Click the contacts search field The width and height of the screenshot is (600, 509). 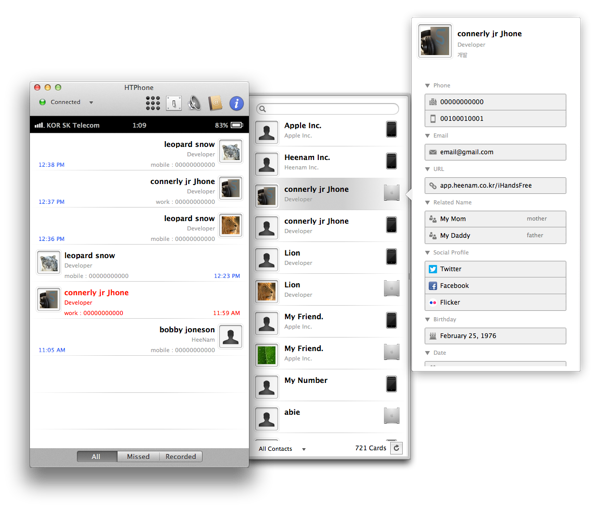click(329, 108)
